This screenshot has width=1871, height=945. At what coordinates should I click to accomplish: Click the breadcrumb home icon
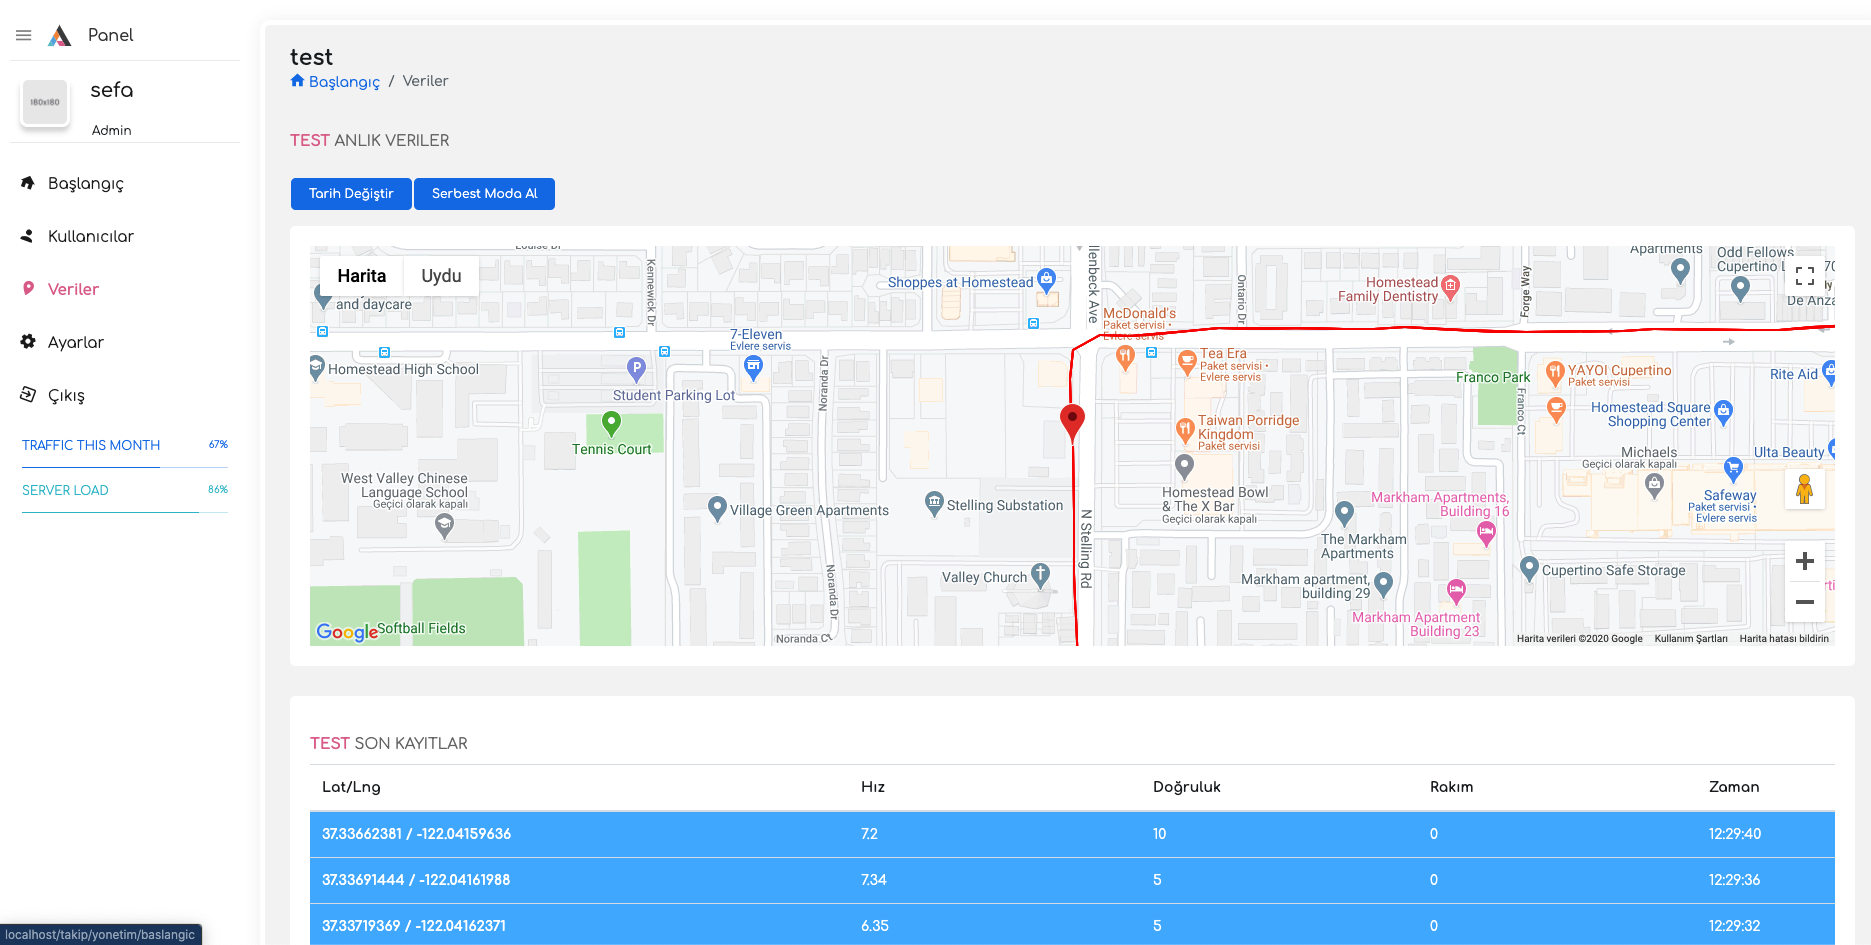coord(297,81)
